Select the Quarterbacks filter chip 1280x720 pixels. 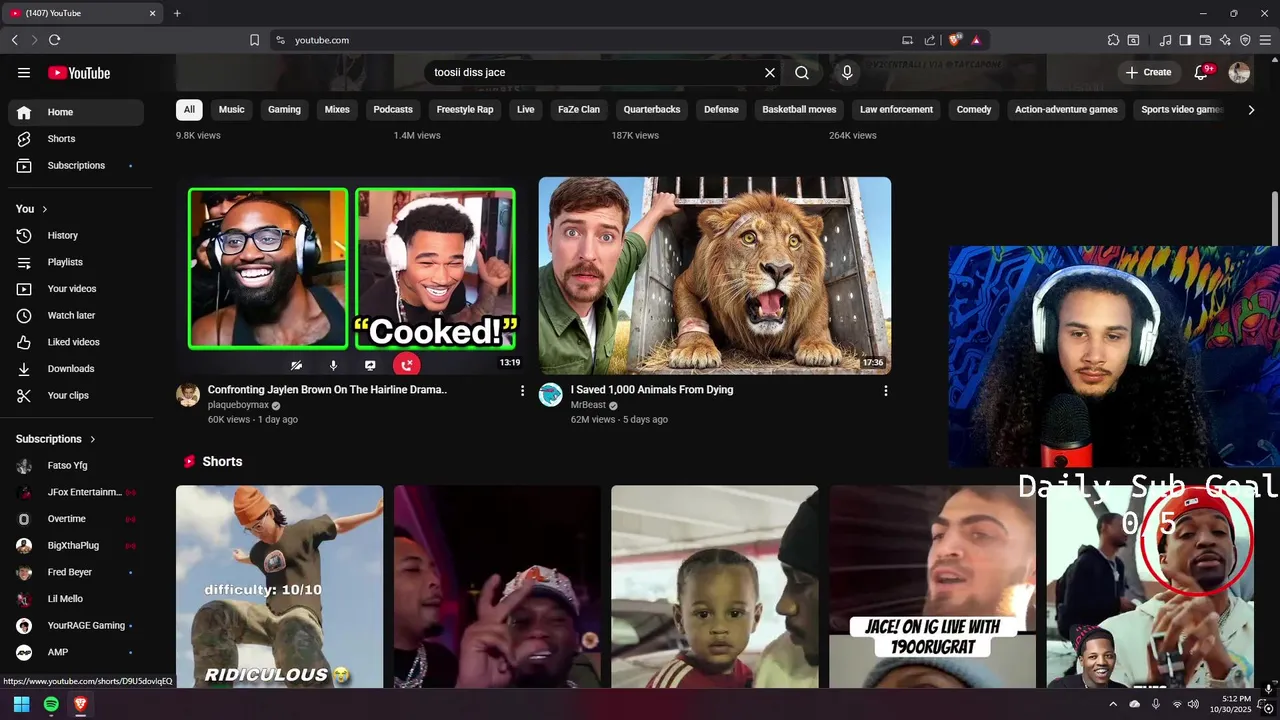coord(652,110)
